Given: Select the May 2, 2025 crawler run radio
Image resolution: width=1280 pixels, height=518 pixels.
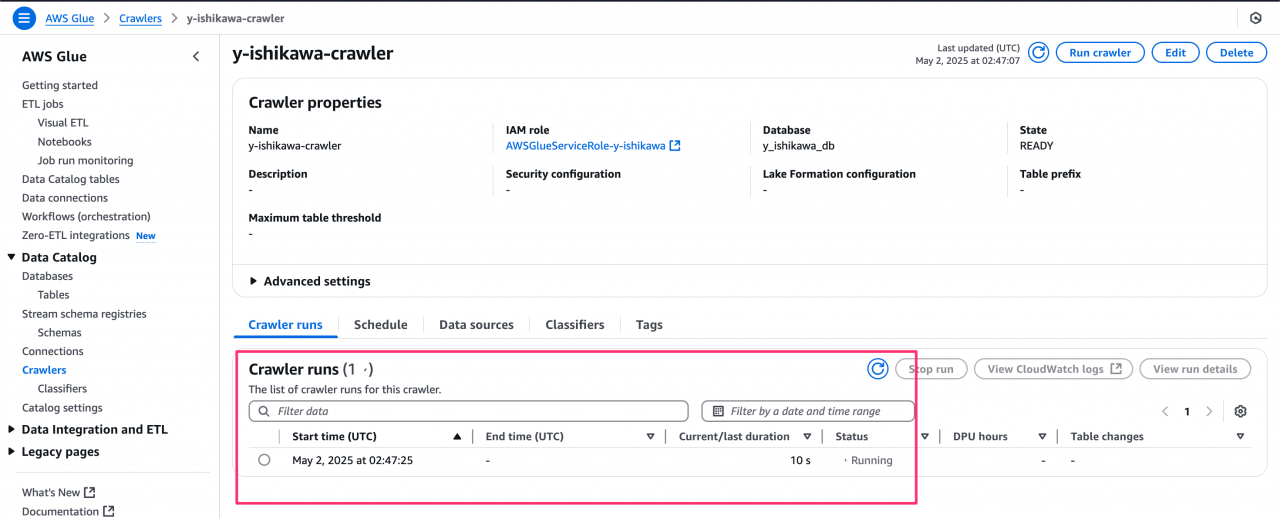Looking at the screenshot, I should click(x=264, y=460).
